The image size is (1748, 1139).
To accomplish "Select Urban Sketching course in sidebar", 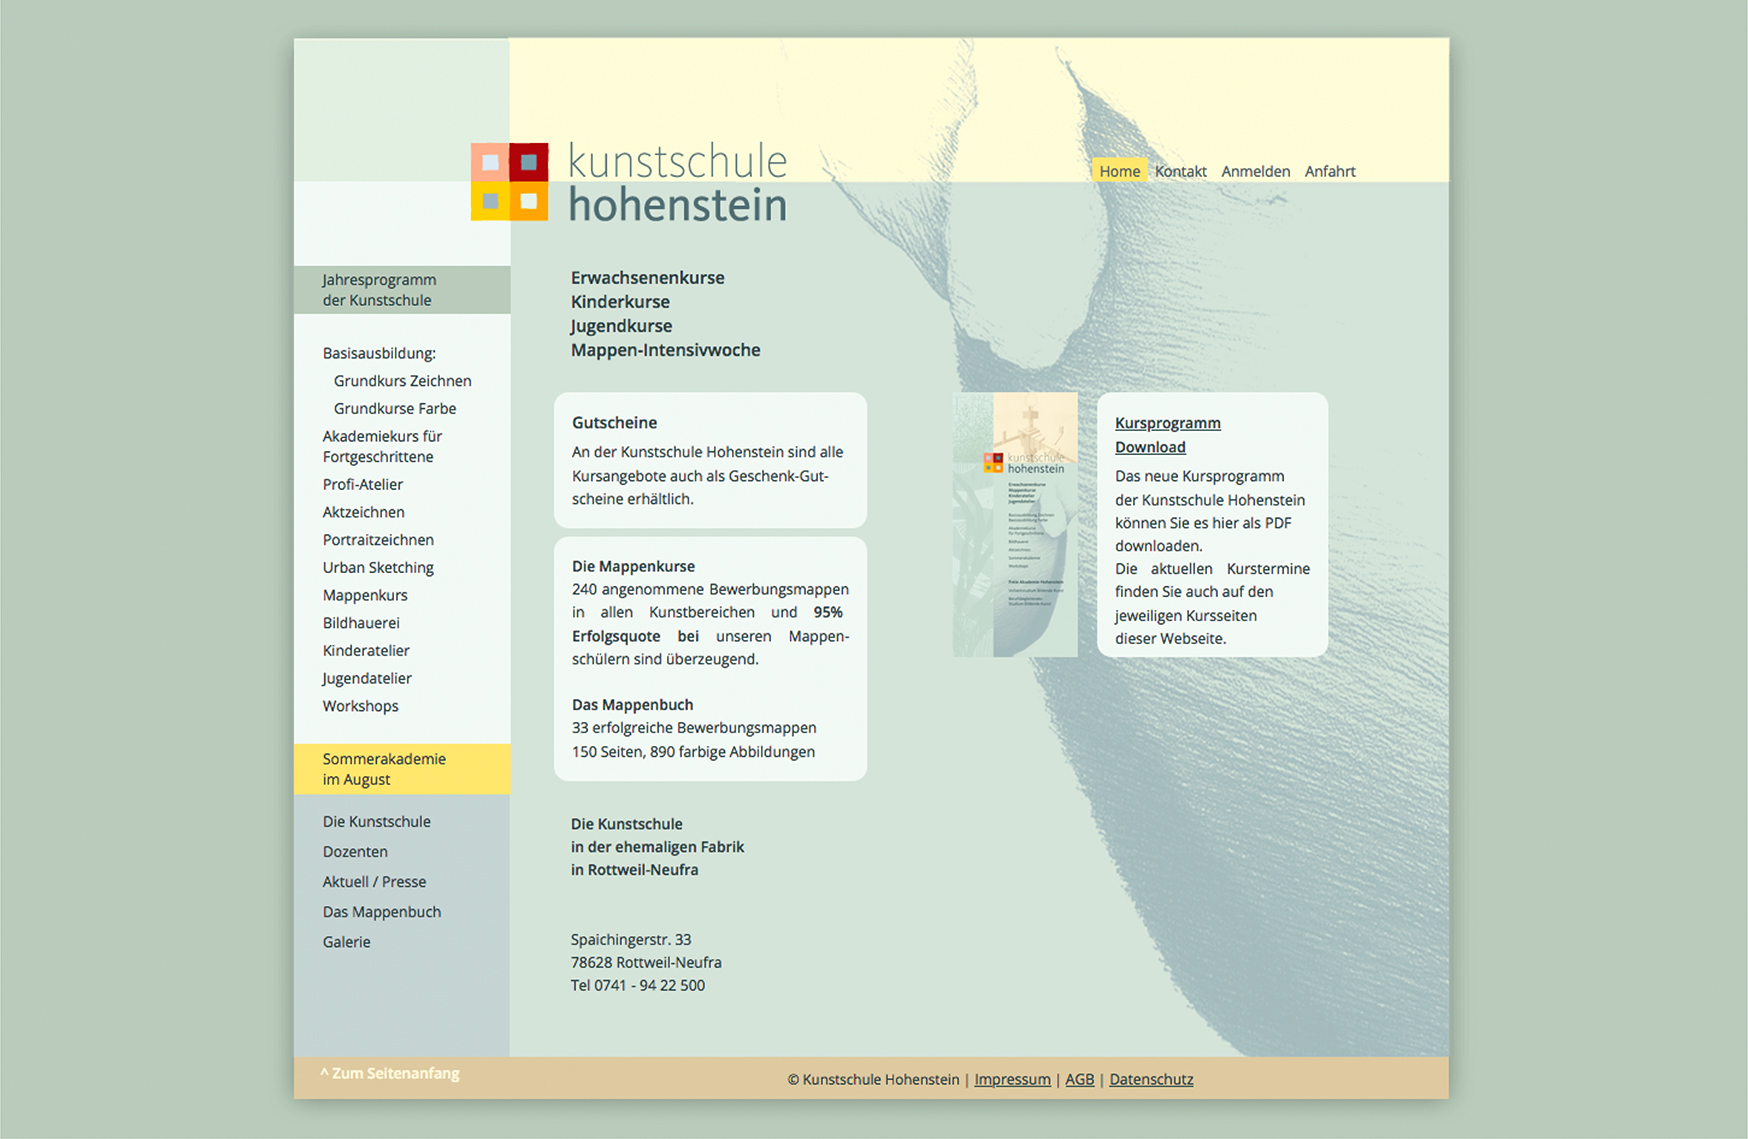I will tap(378, 567).
